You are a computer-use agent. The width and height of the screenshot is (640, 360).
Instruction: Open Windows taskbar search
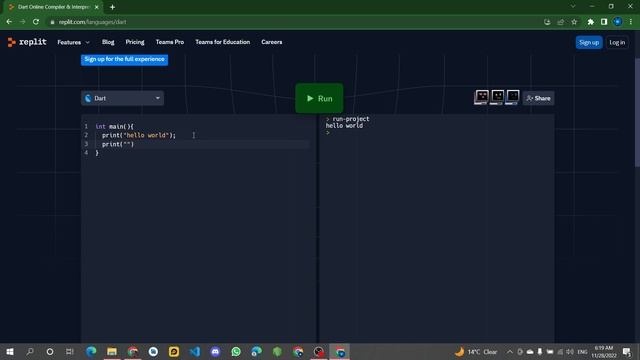coord(30,351)
